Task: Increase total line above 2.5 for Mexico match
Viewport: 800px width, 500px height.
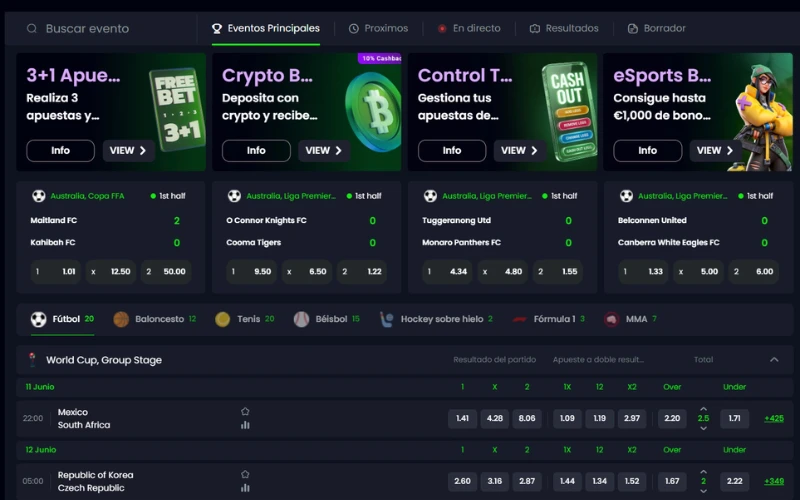Action: pyautogui.click(x=704, y=409)
